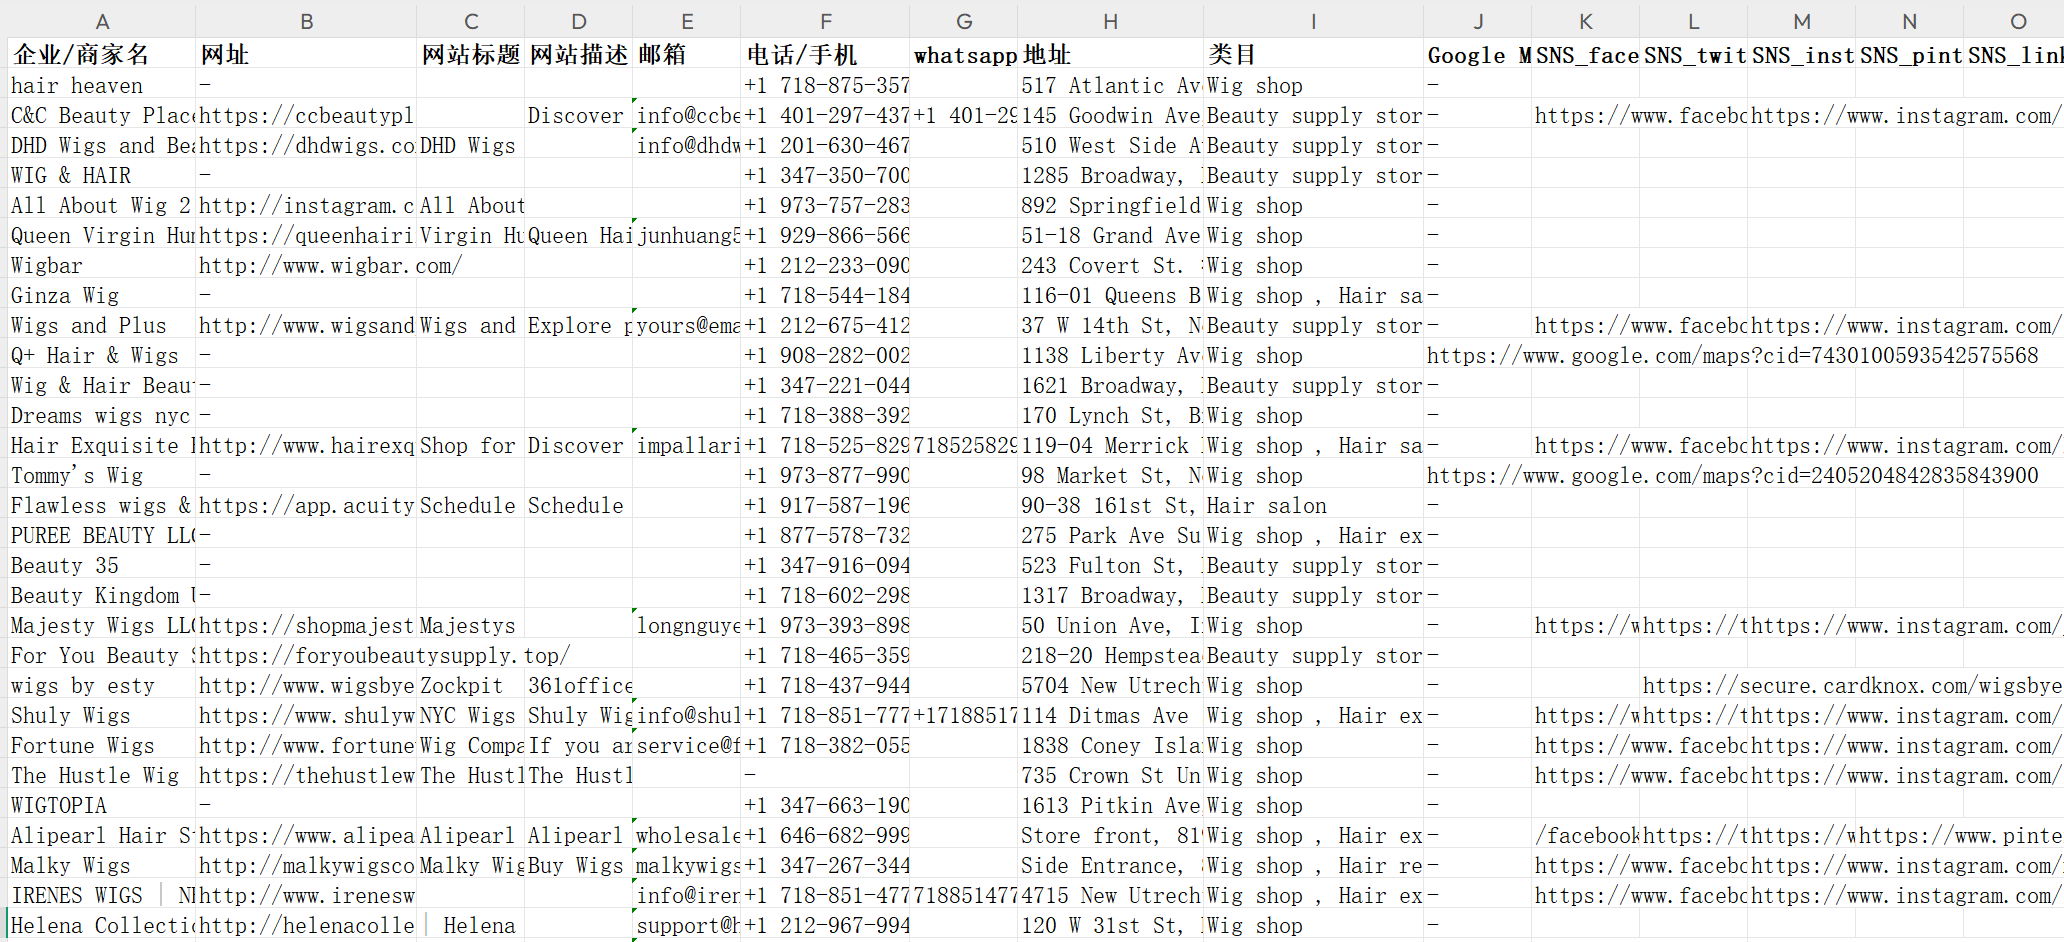Select the 'Wigbar' name cell
Viewport: 2064px width, 942px height.
tap(102, 265)
